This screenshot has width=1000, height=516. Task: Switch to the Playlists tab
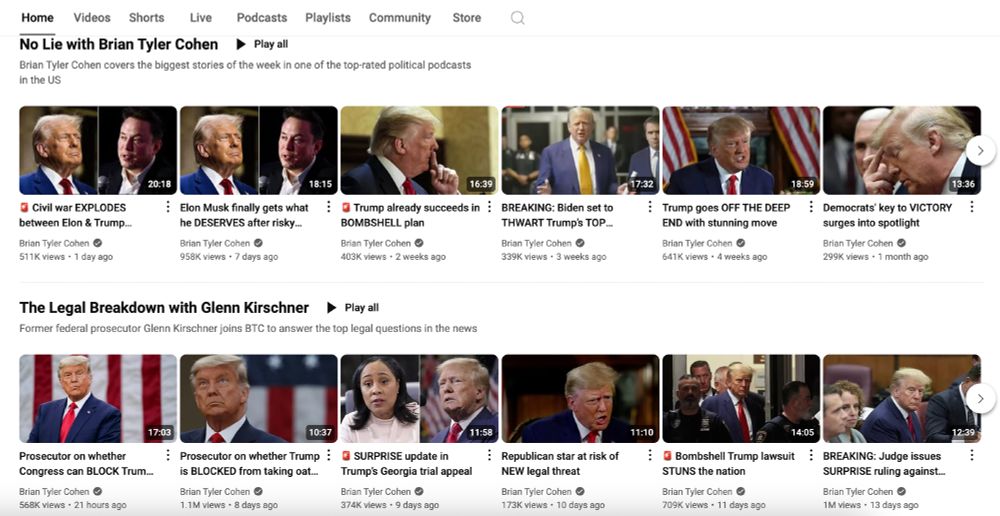[328, 18]
